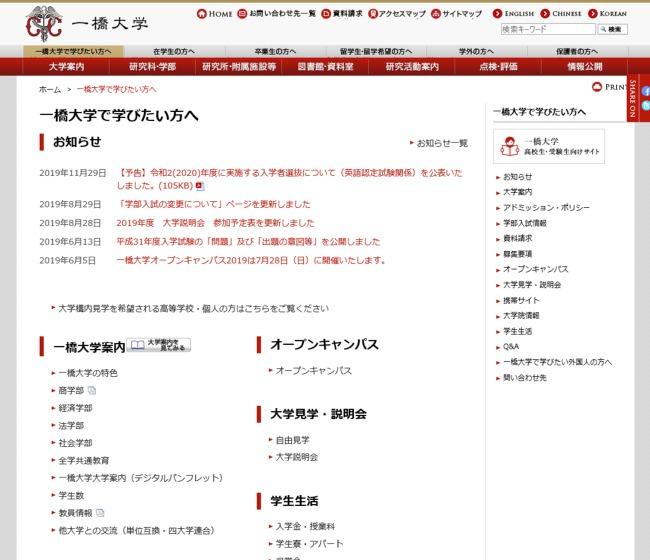The height and width of the screenshot is (560, 650).
Task: Switch to the ENGLISH site
Action: click(513, 14)
